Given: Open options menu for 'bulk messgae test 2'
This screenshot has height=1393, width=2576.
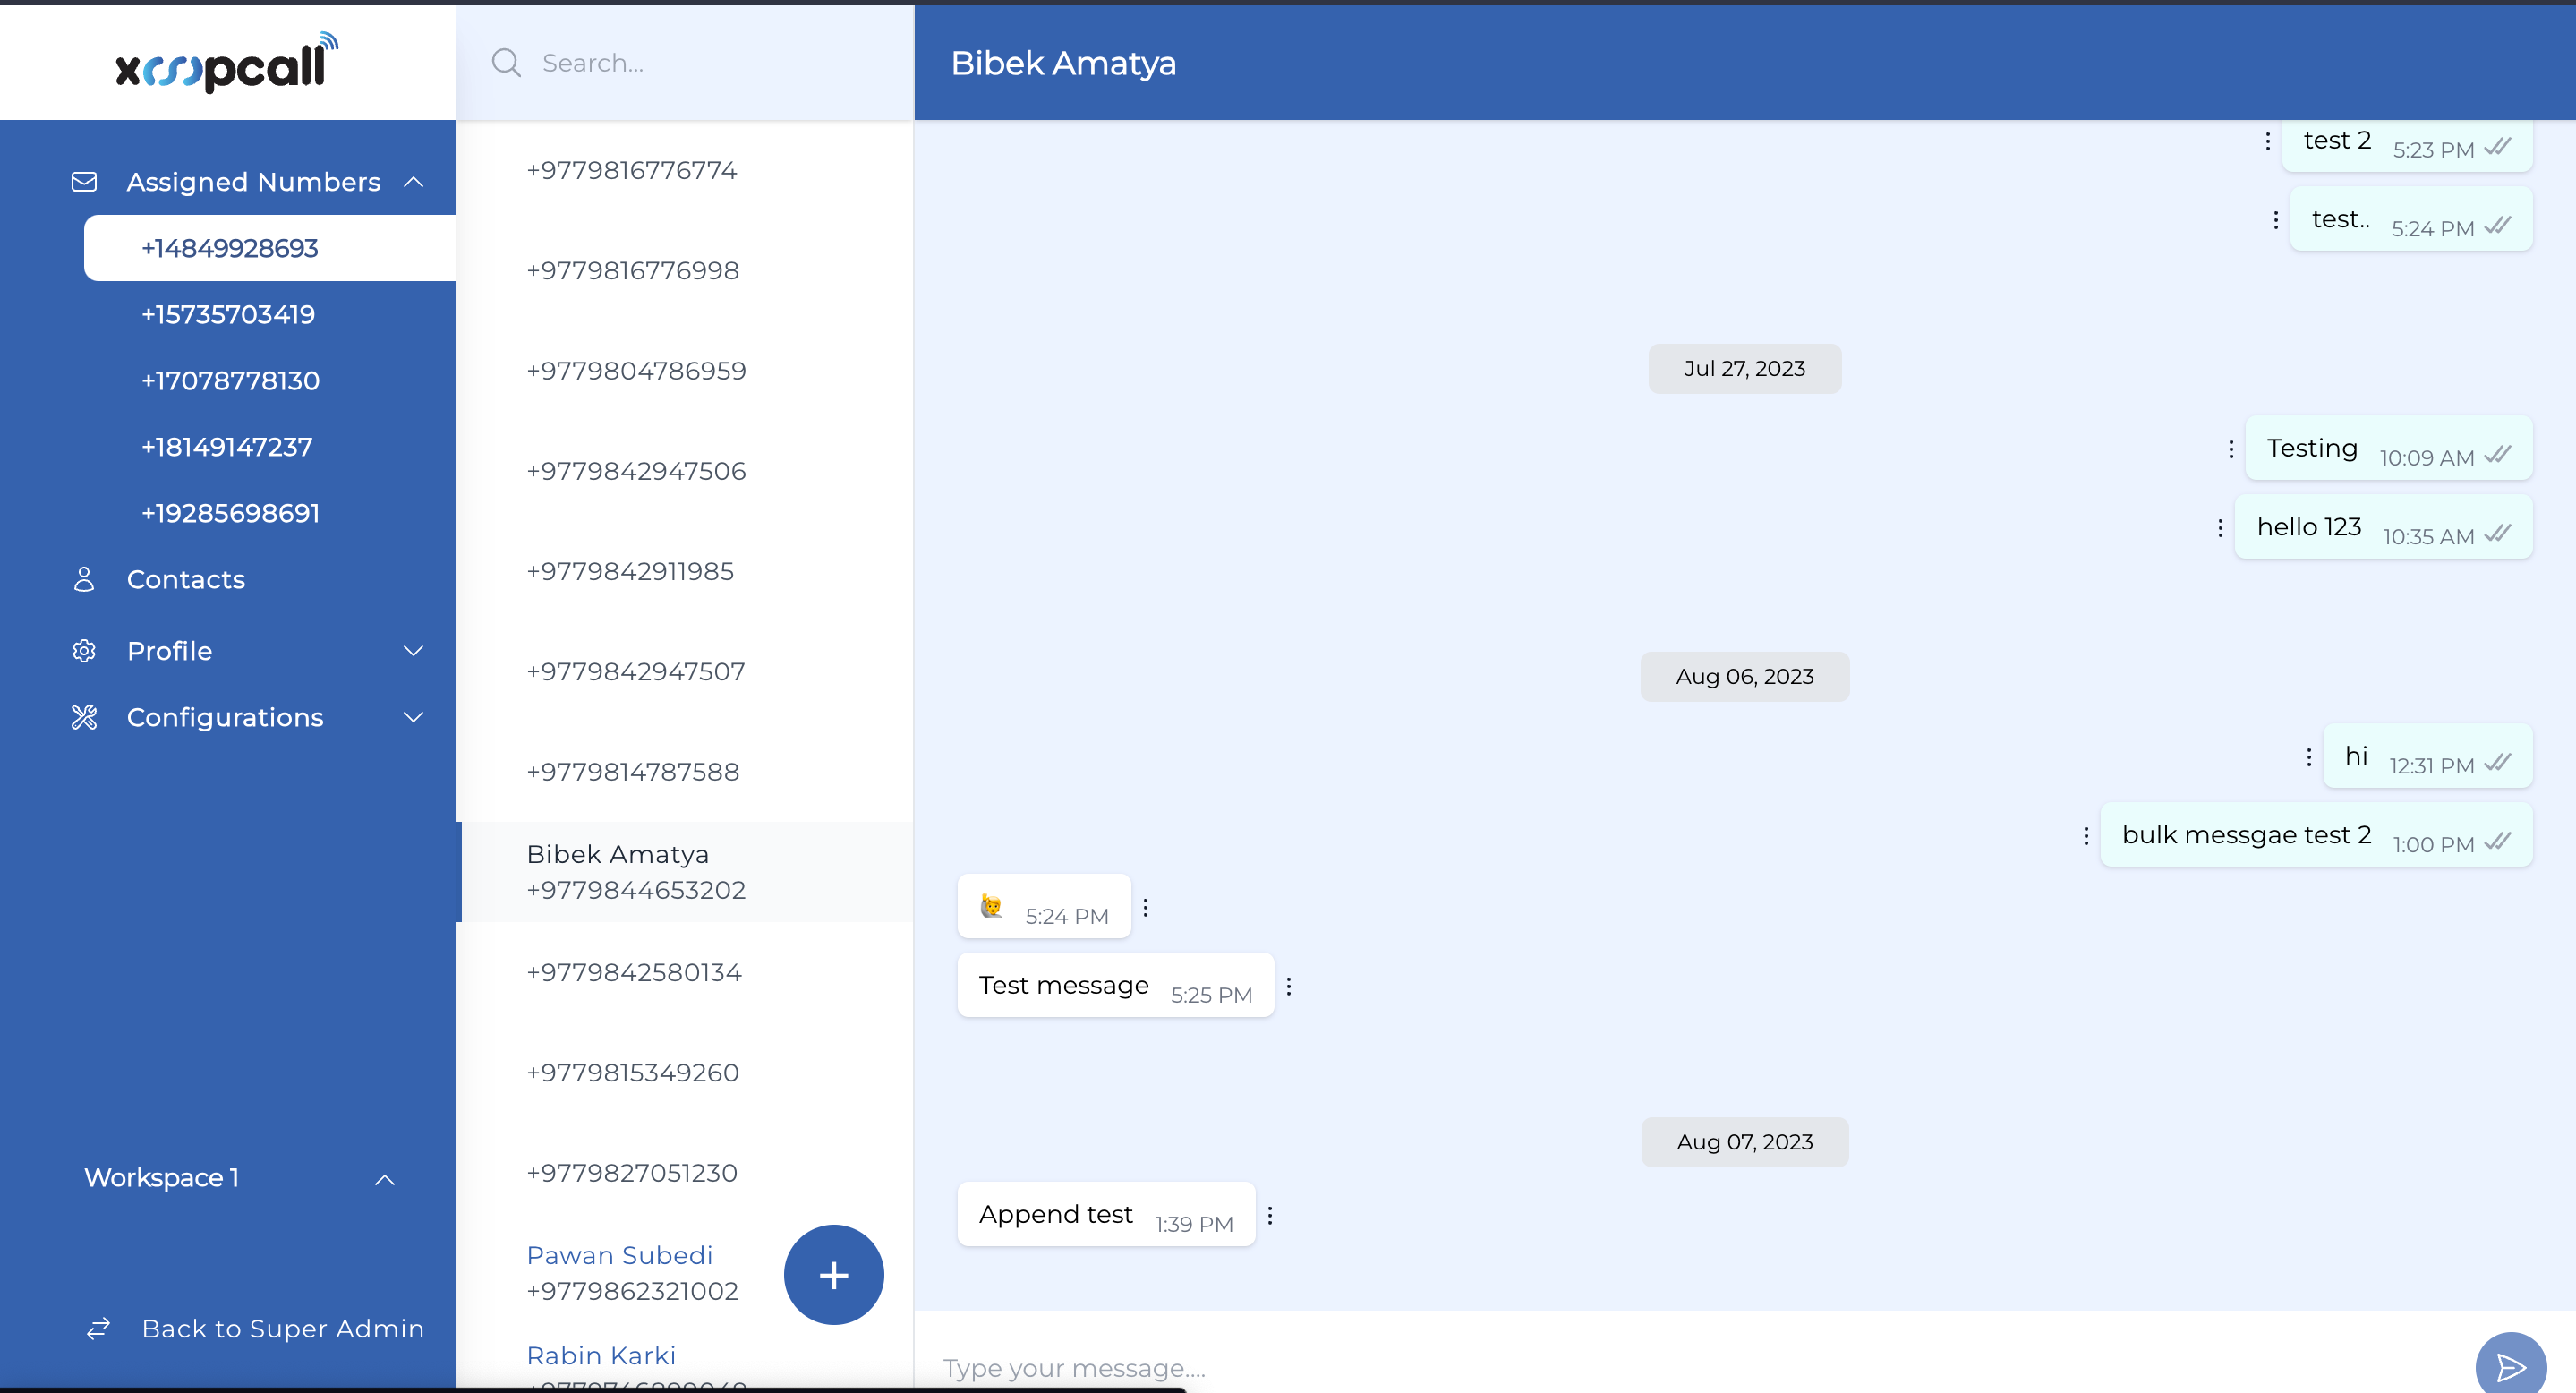Looking at the screenshot, I should point(2085,835).
